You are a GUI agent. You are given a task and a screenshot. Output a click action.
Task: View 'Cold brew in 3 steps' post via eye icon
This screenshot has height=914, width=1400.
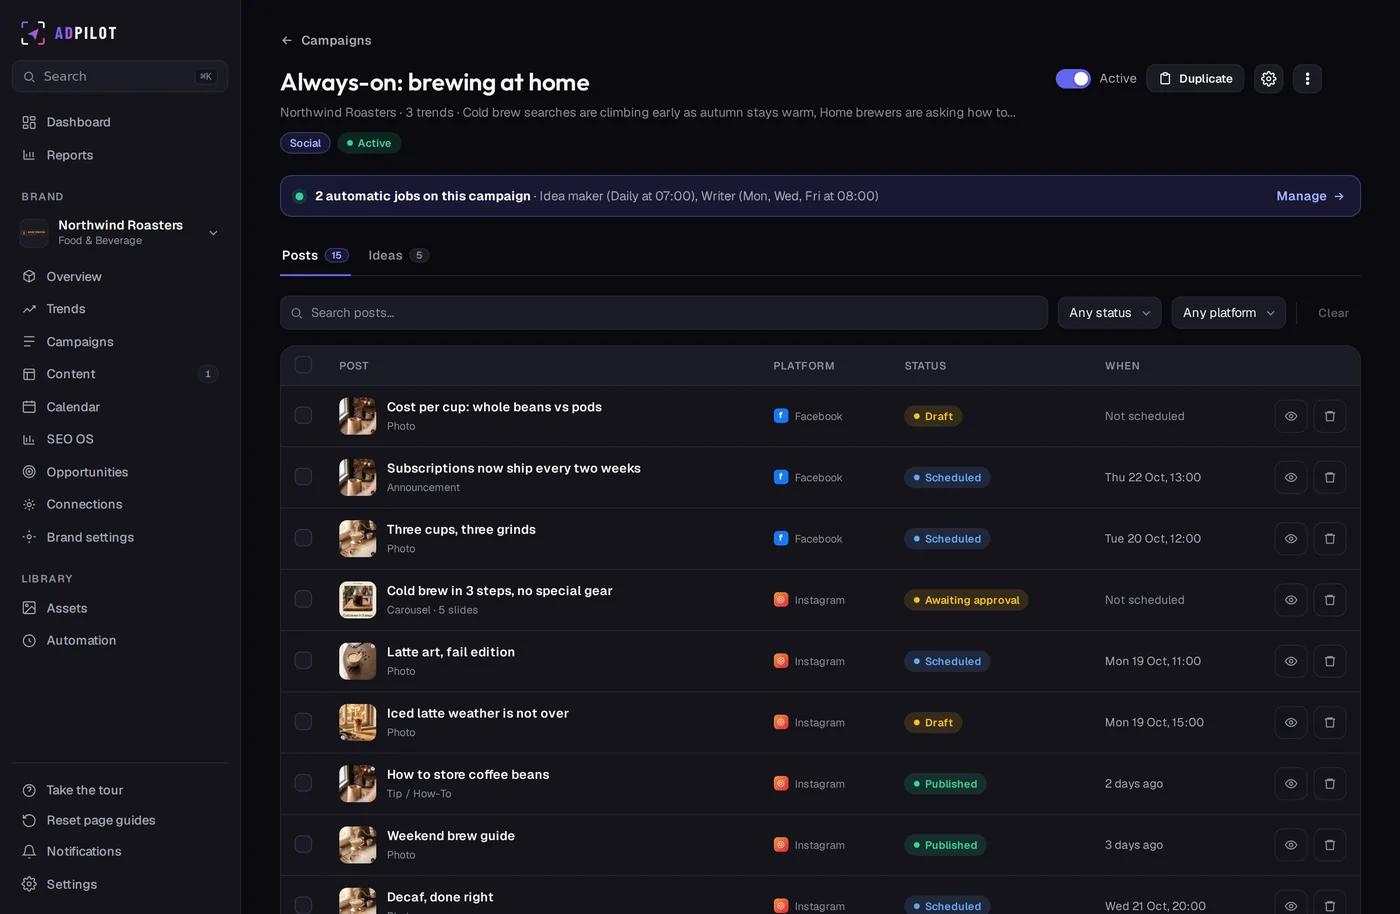point(1291,600)
